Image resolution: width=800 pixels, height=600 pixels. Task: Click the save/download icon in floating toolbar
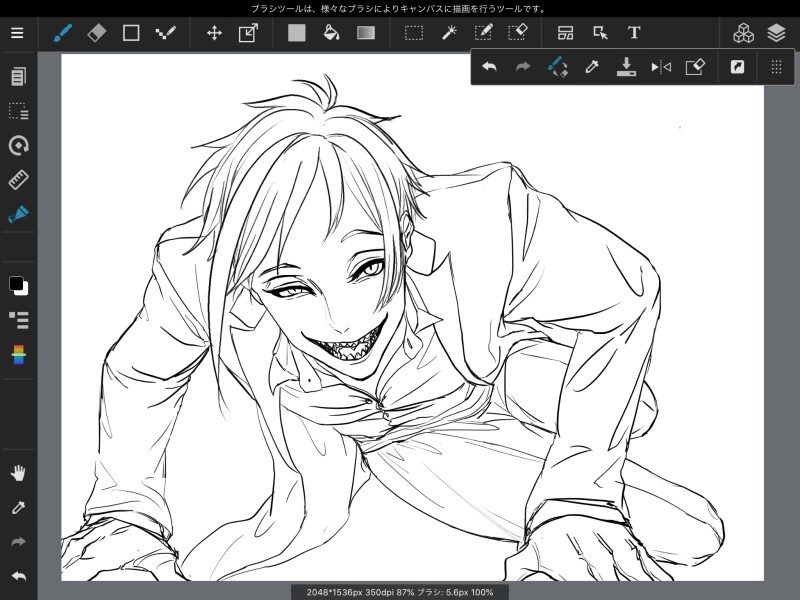[x=626, y=67]
